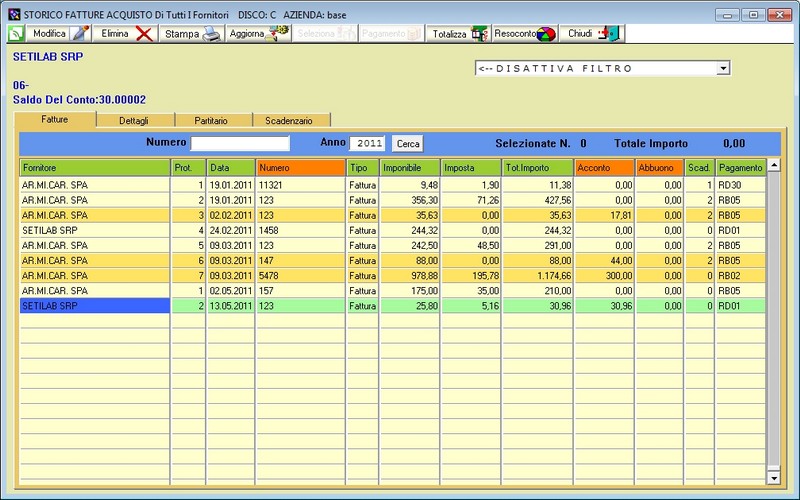The height and width of the screenshot is (500, 800).
Task: Open the Disattiva Filtro dropdown
Action: pos(723,68)
